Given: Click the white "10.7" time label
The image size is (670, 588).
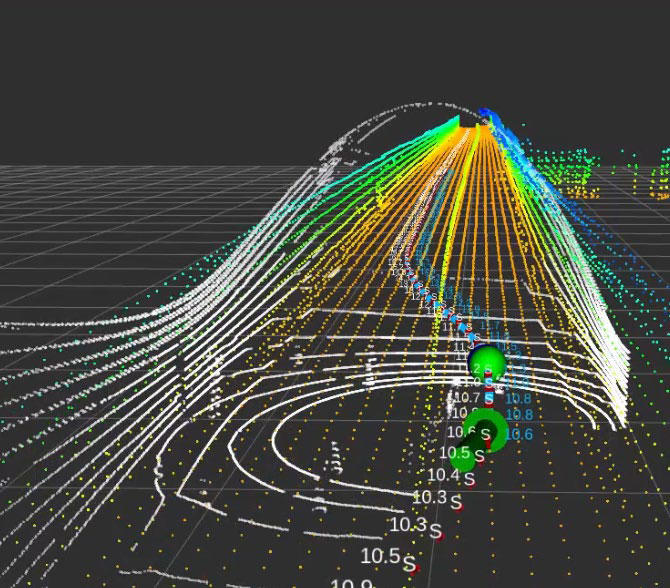Looking at the screenshot, I should [467, 398].
